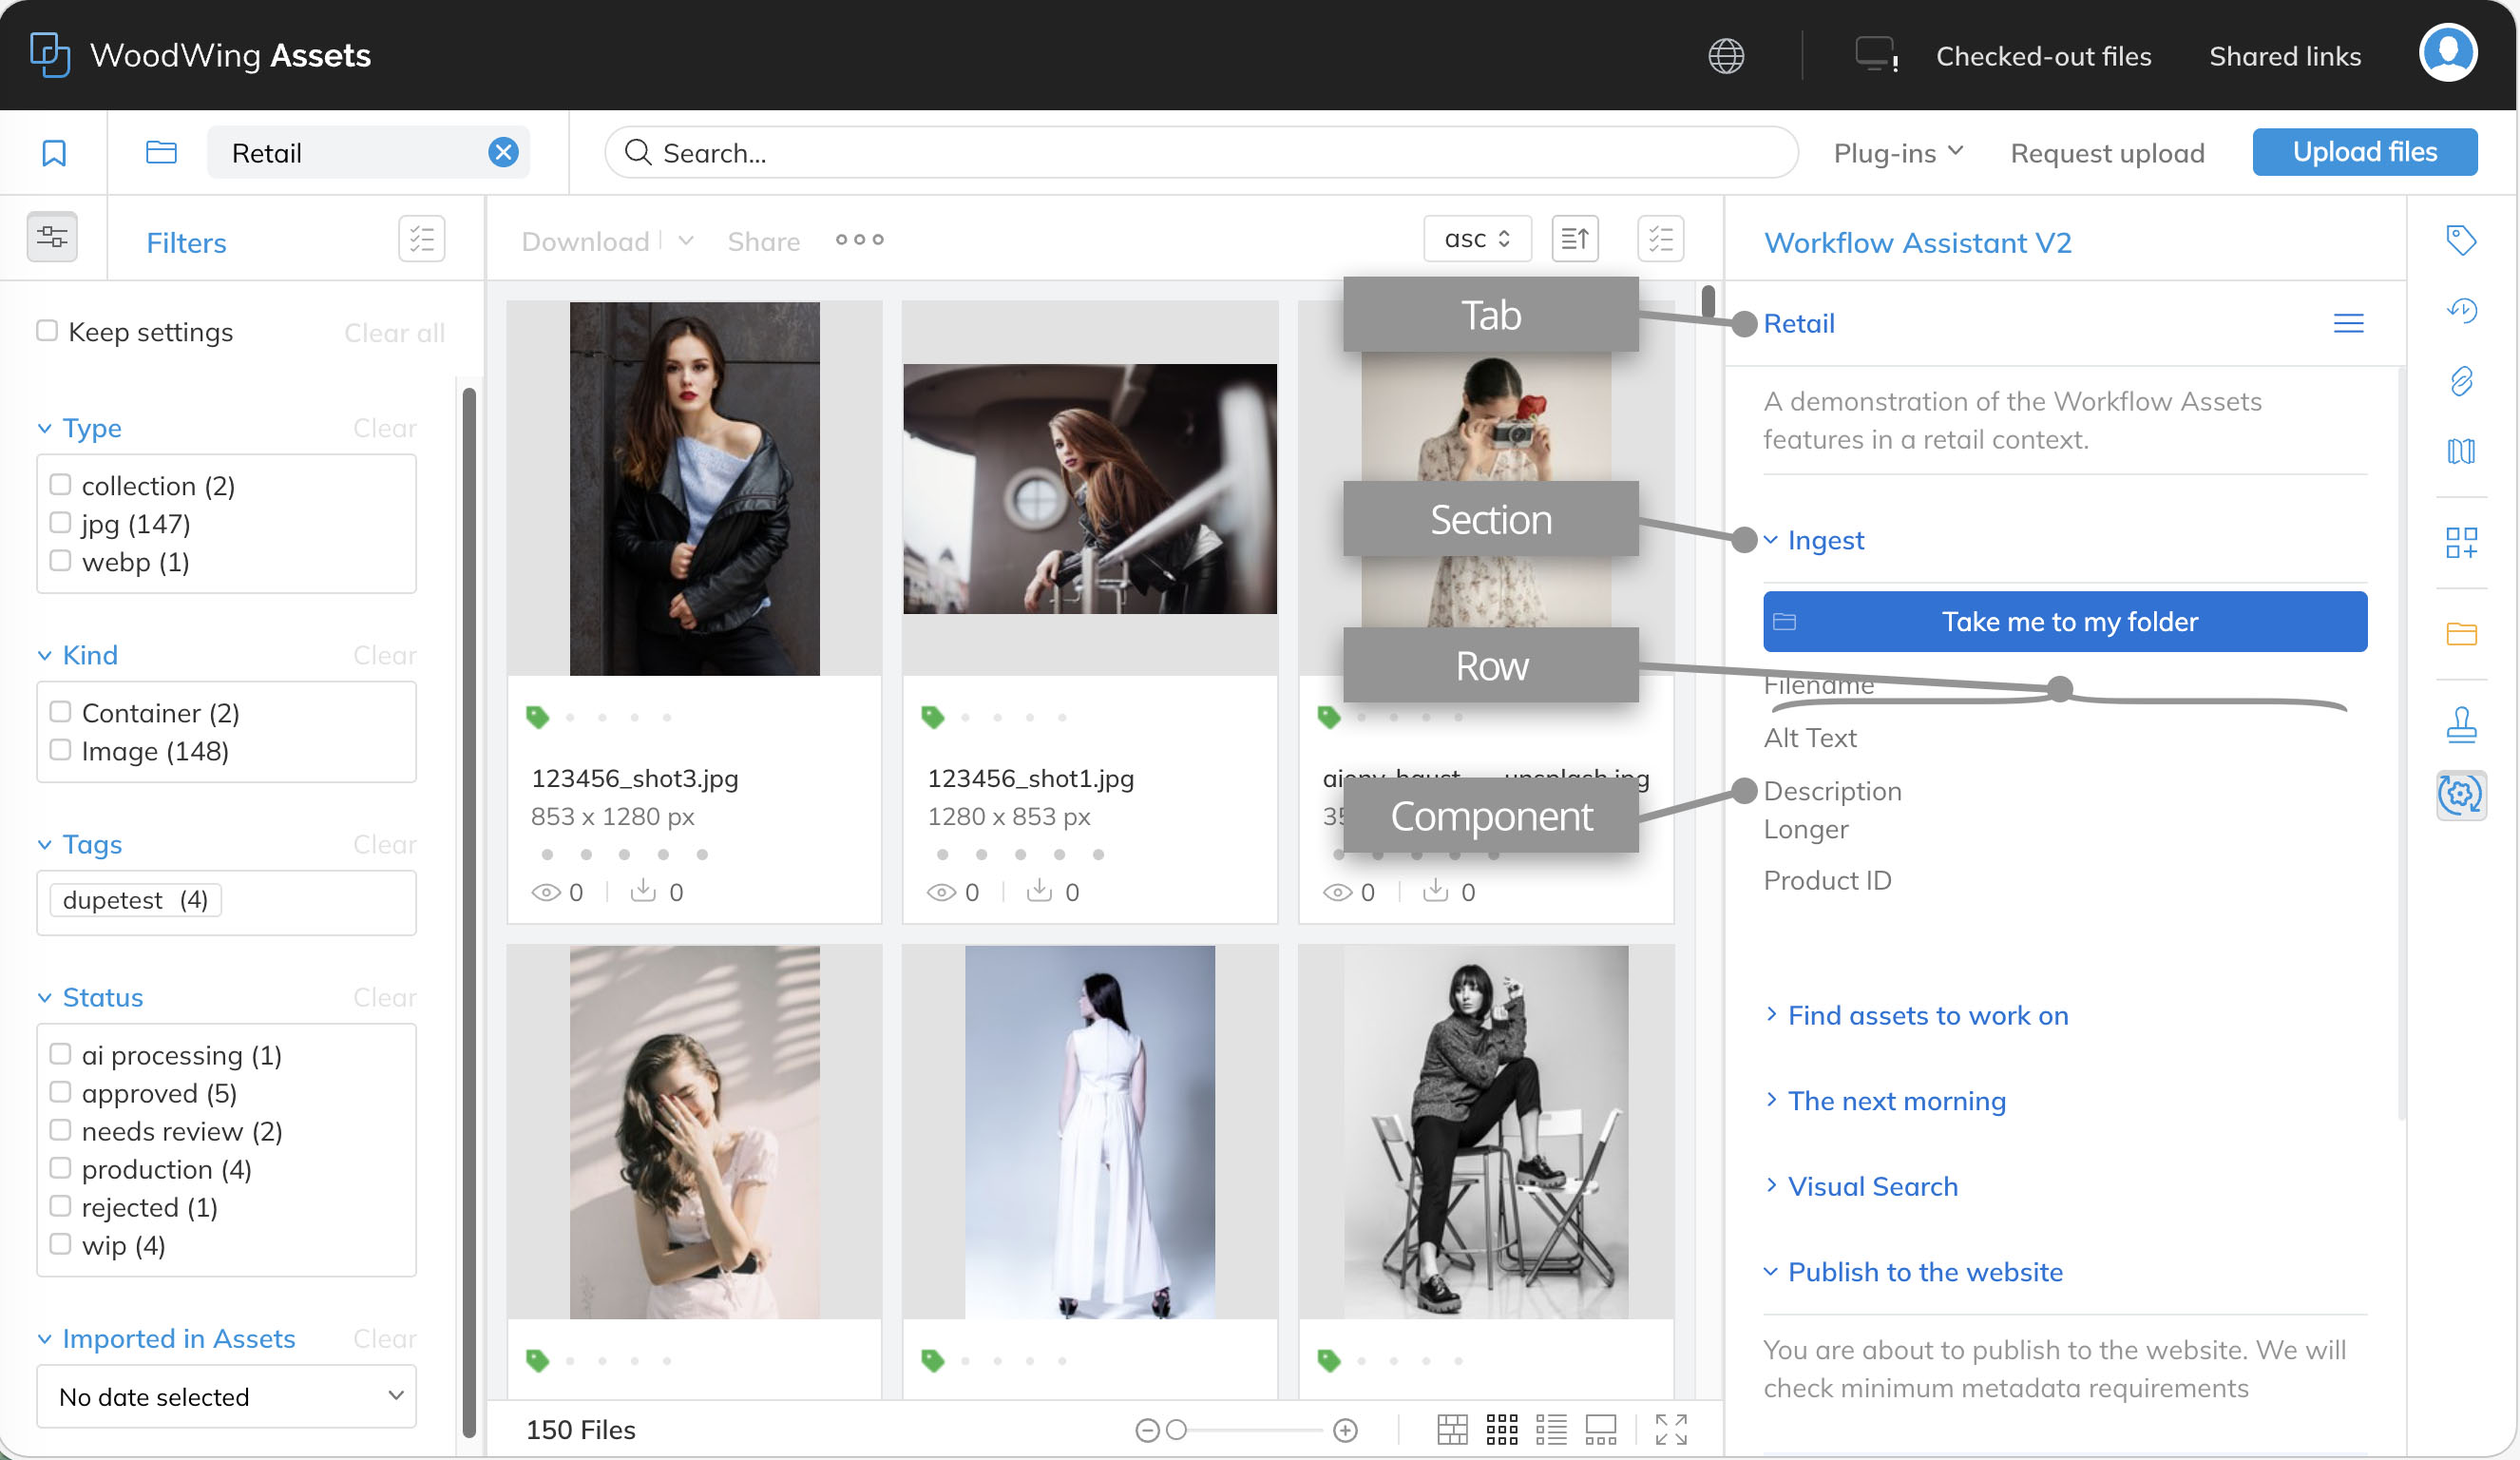This screenshot has width=2520, height=1460.
Task: Check the approved (5) status filter
Action: (60, 1092)
